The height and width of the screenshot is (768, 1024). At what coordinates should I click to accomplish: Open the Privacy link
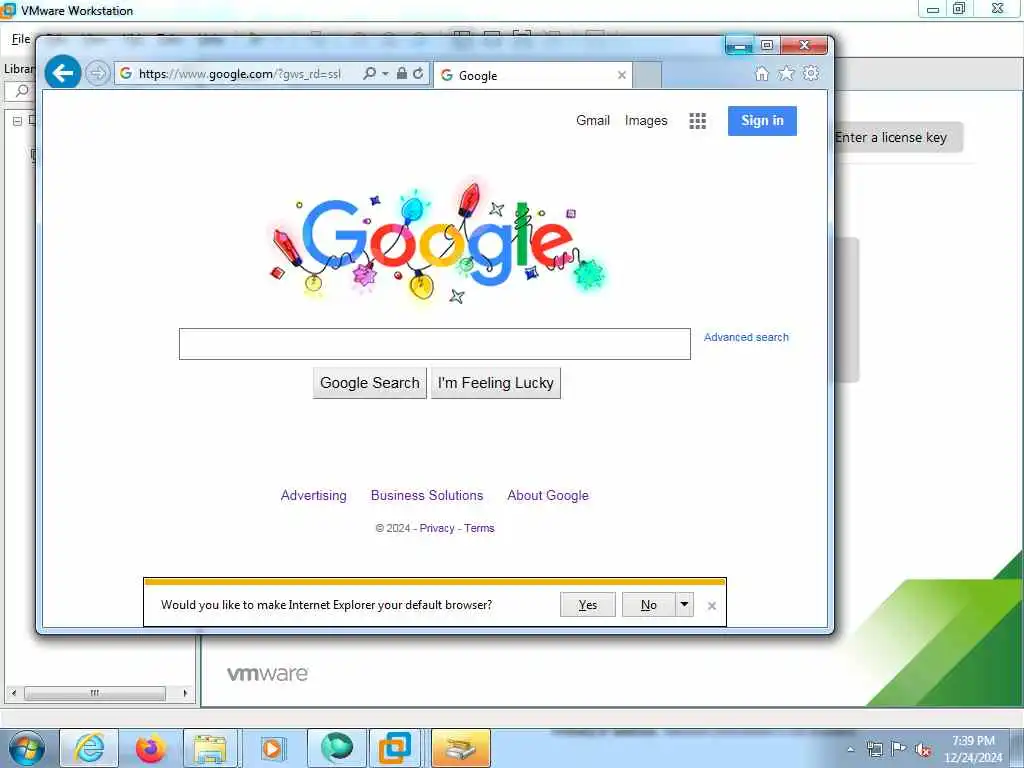coord(437,528)
